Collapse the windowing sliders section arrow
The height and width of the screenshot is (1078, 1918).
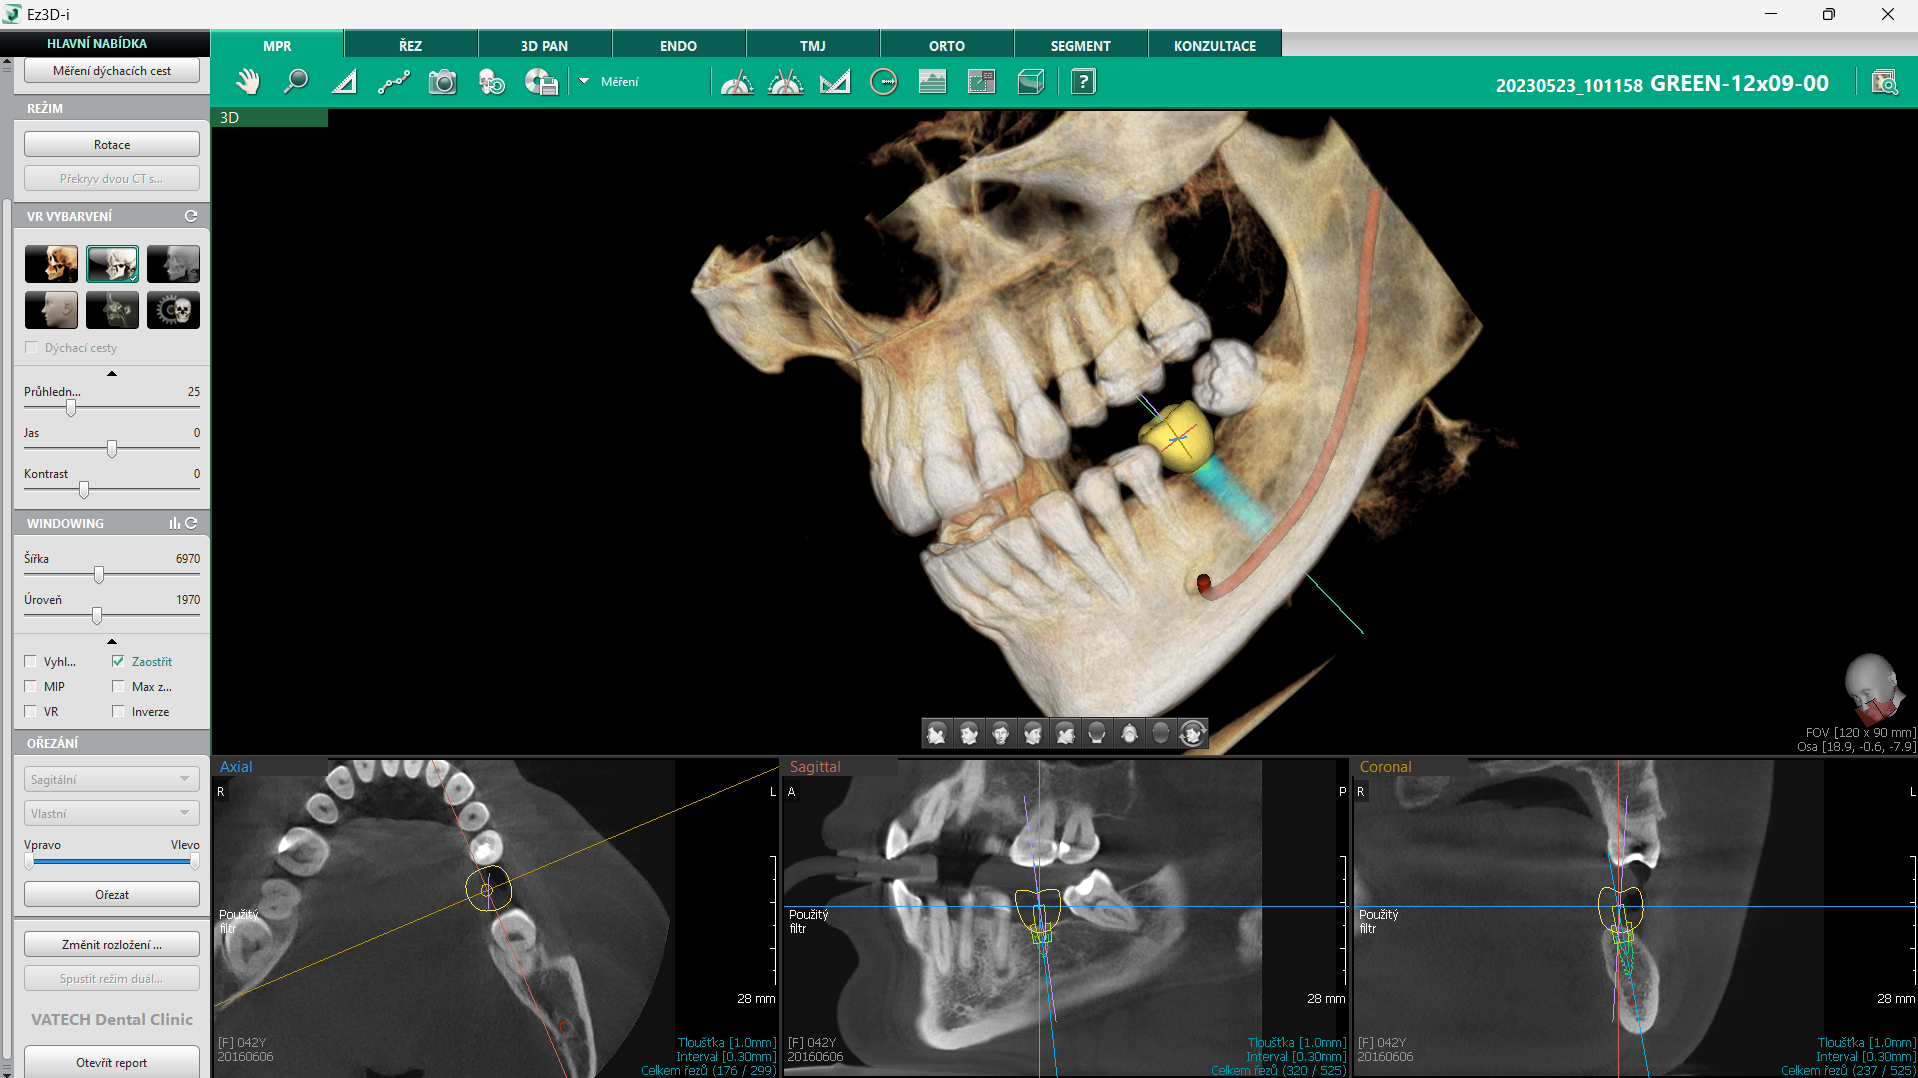(x=112, y=641)
